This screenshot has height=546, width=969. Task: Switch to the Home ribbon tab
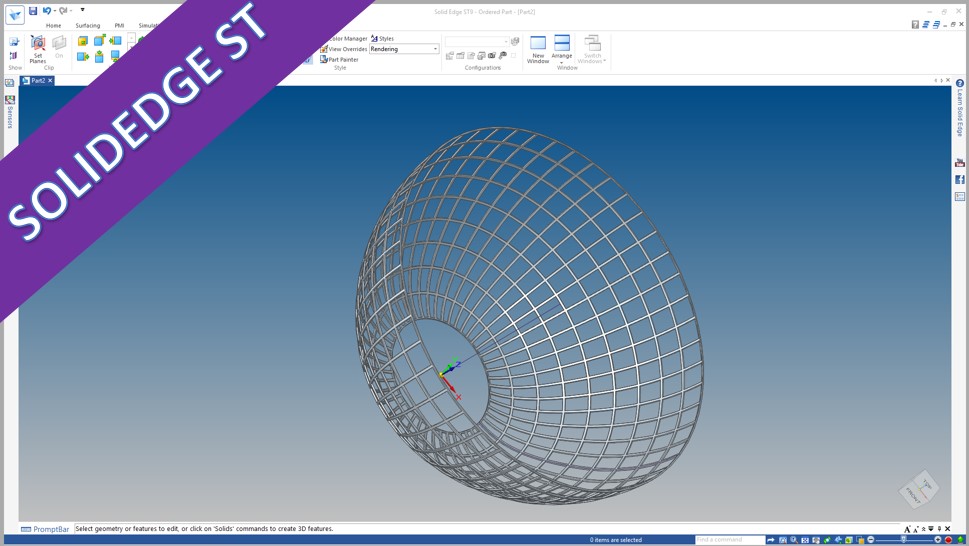click(x=53, y=25)
